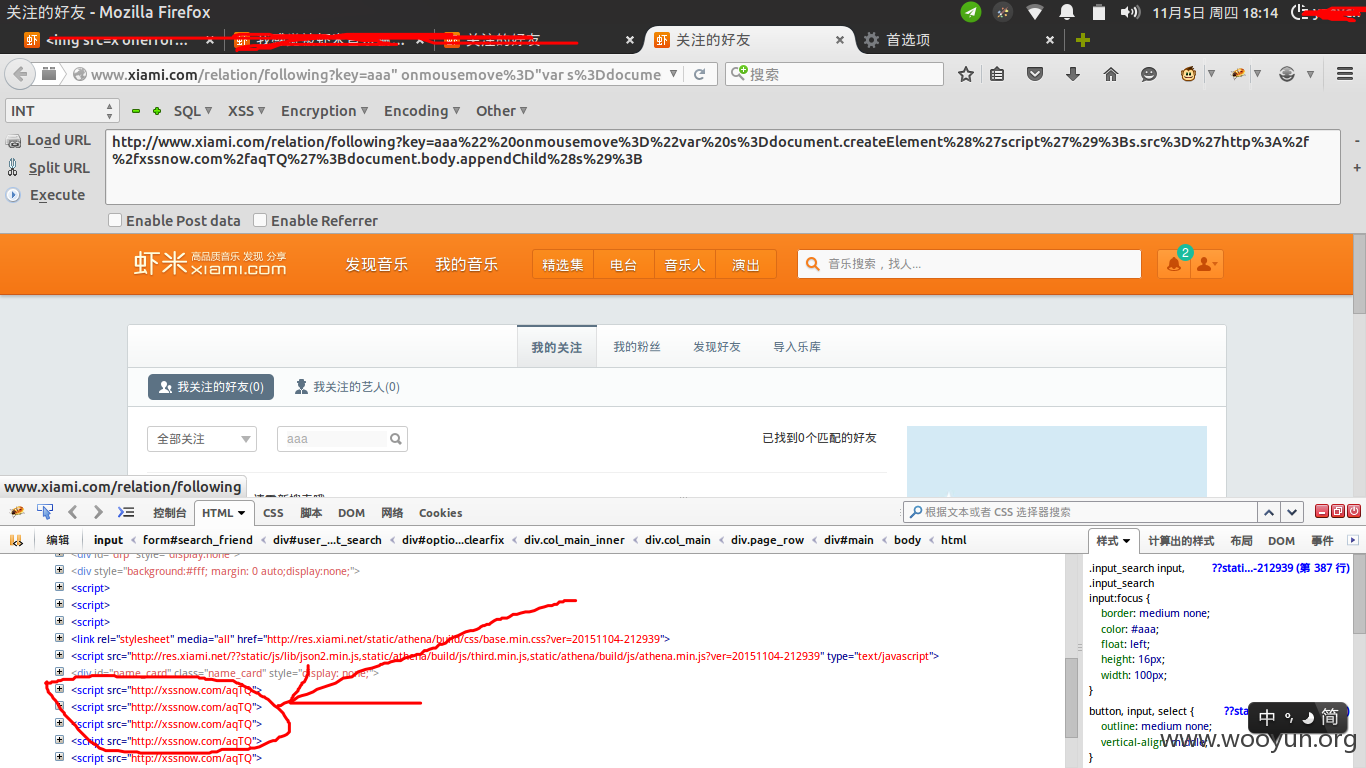
Task: Click the Xiami user profile icon
Action: pyautogui.click(x=1206, y=265)
